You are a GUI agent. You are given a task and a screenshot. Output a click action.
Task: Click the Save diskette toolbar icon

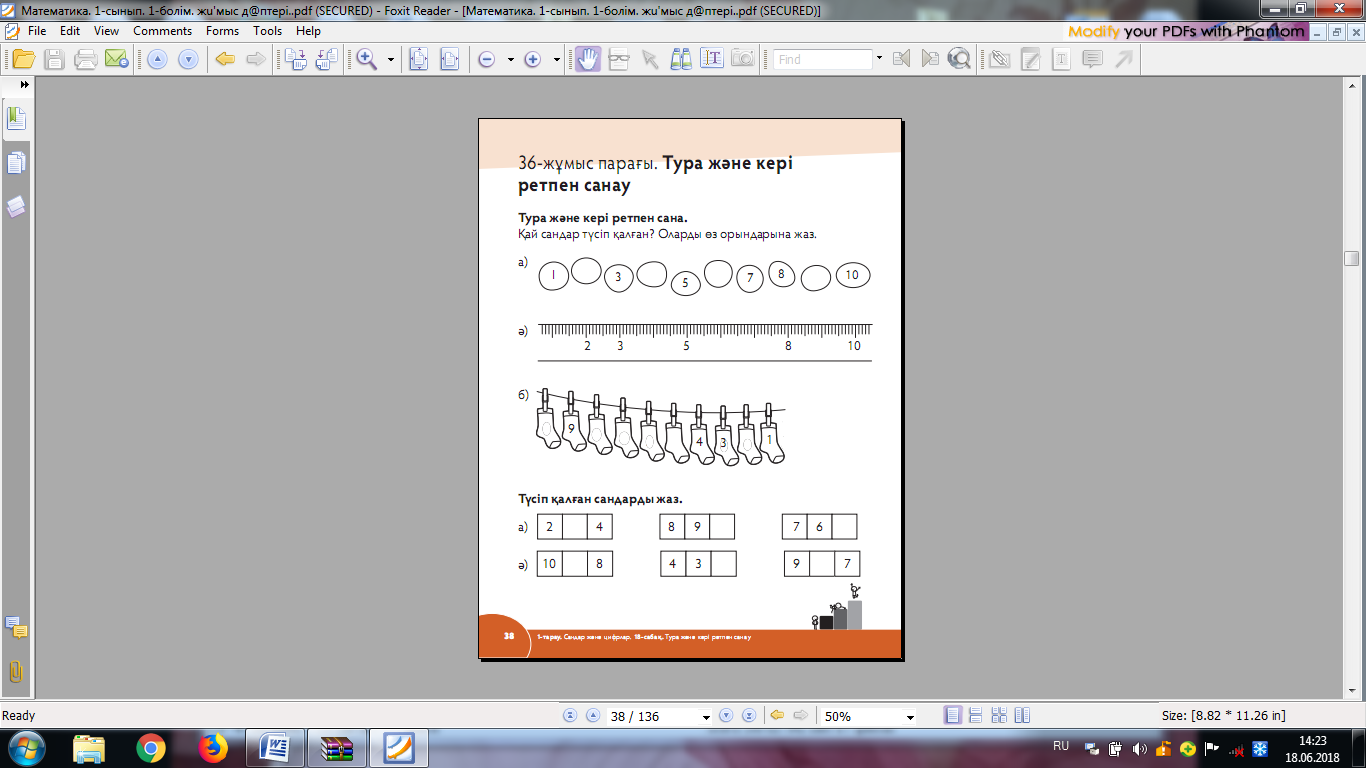click(54, 59)
